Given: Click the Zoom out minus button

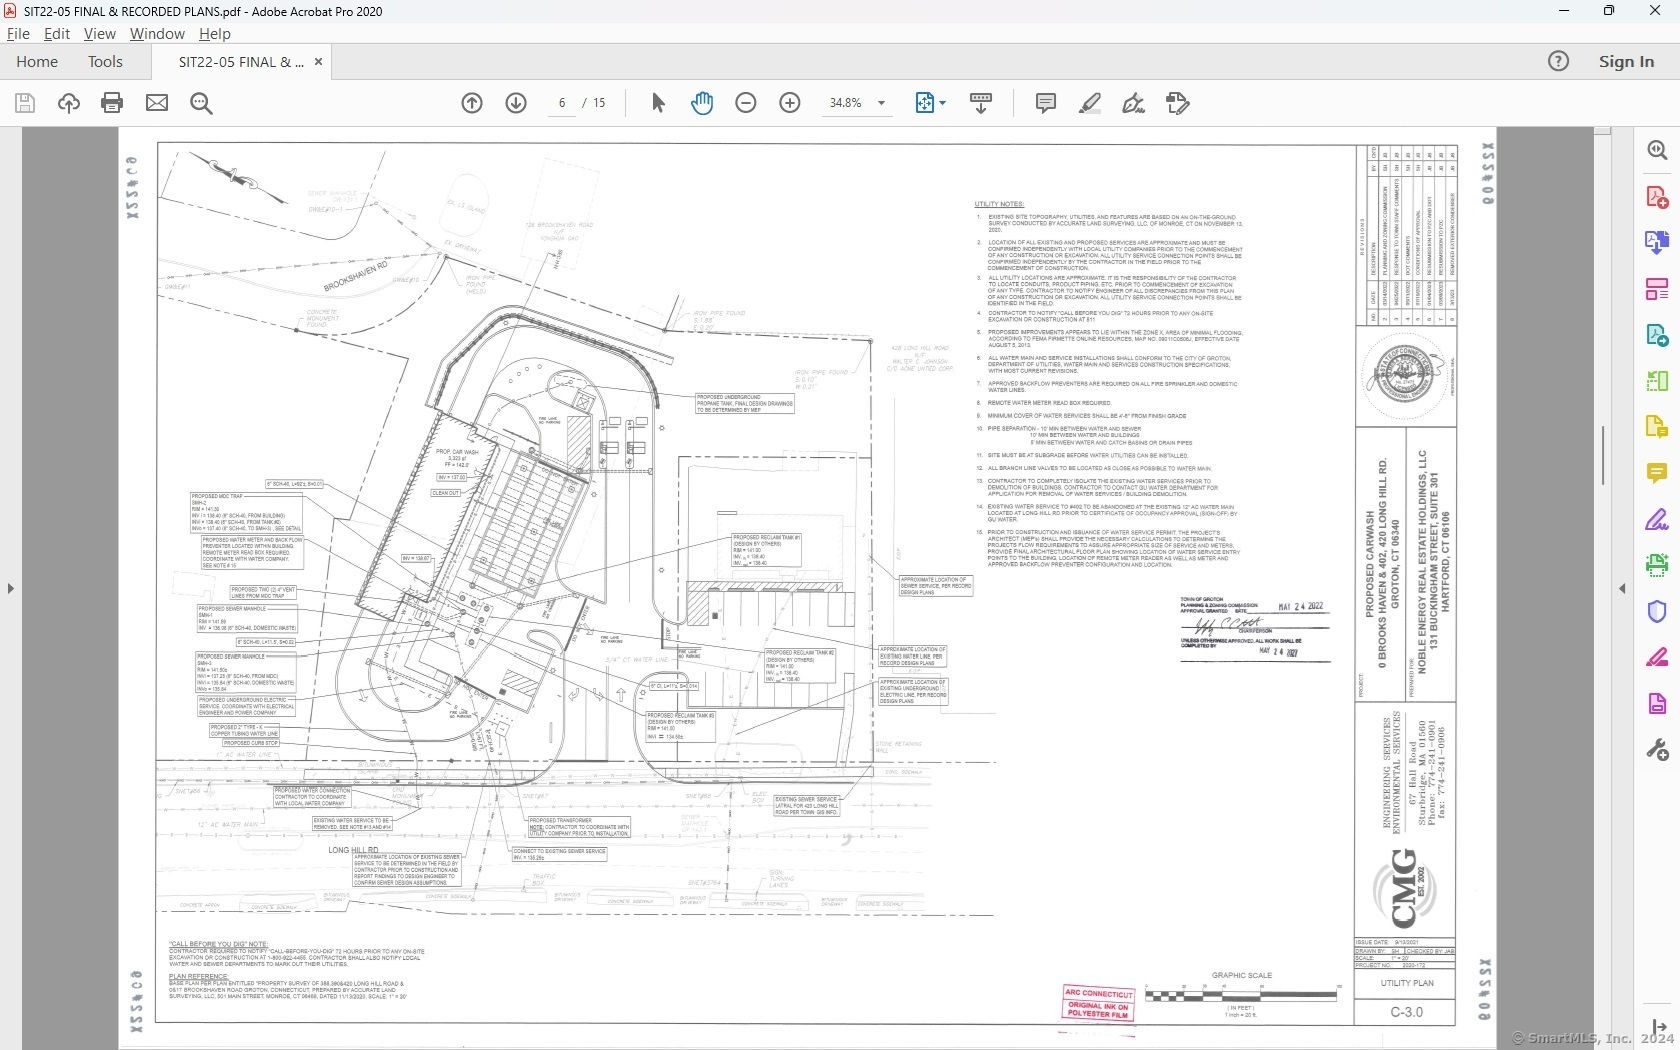Looking at the screenshot, I should pyautogui.click(x=746, y=103).
